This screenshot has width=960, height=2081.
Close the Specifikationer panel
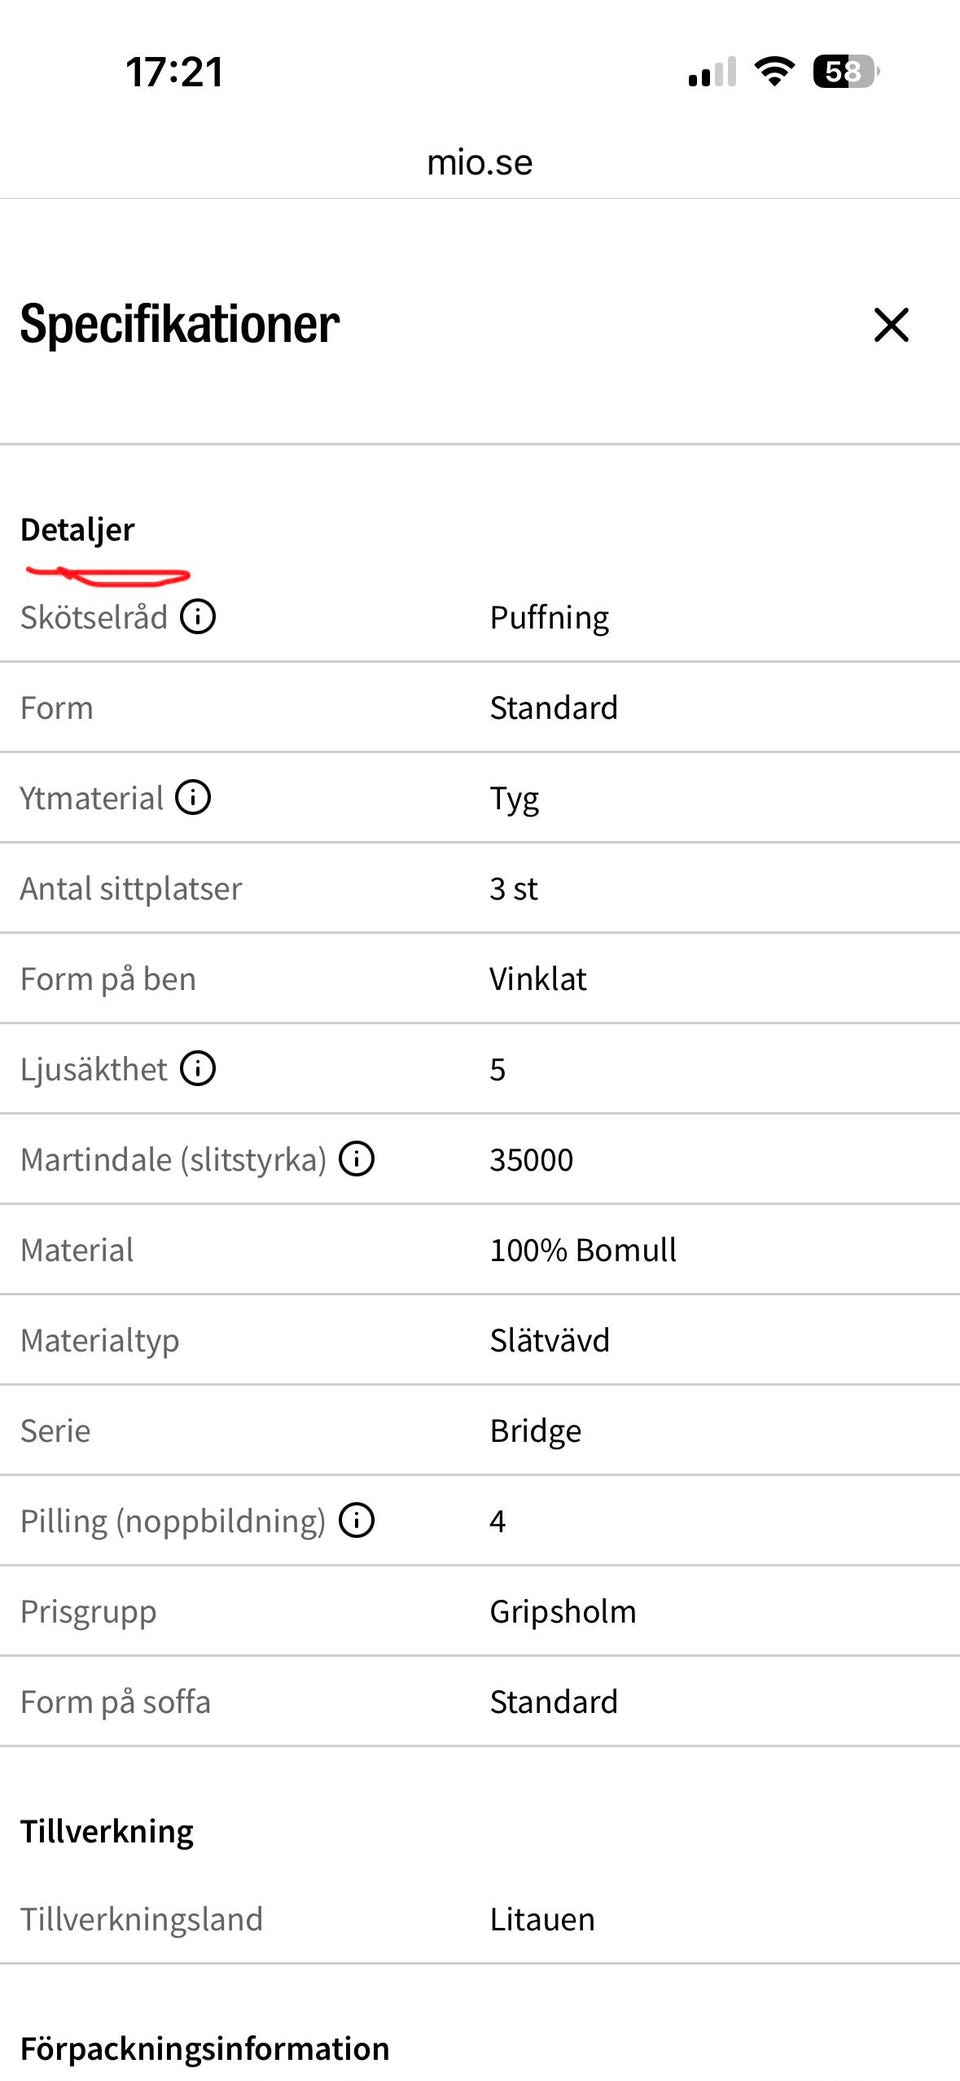coord(891,325)
